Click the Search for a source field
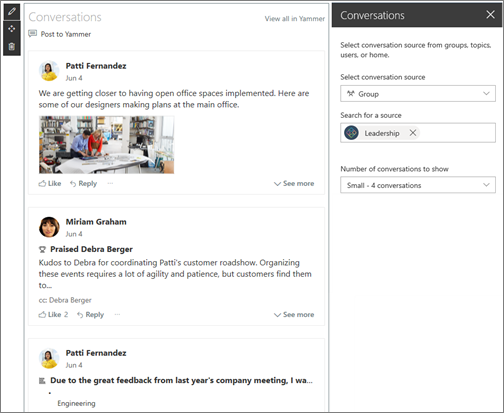 coord(418,133)
